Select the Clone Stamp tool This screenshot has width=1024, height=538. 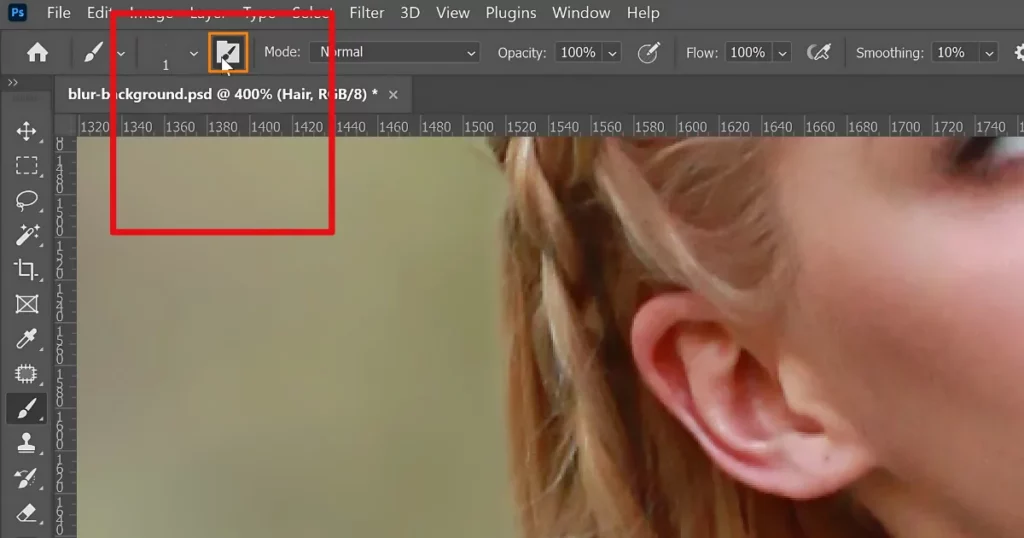point(27,443)
